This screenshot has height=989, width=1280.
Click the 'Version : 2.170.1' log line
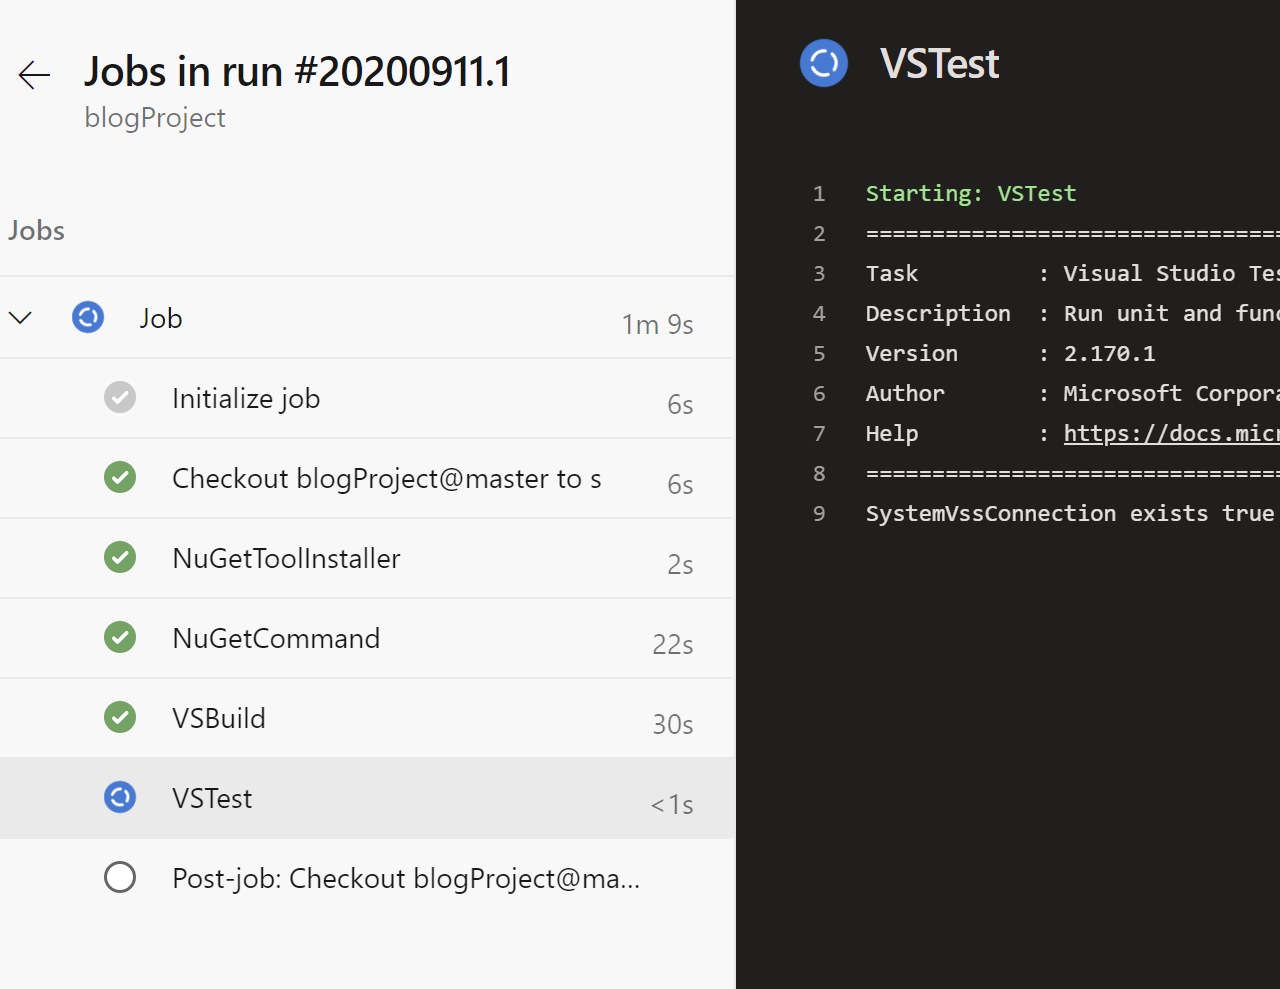pyautogui.click(x=1010, y=353)
